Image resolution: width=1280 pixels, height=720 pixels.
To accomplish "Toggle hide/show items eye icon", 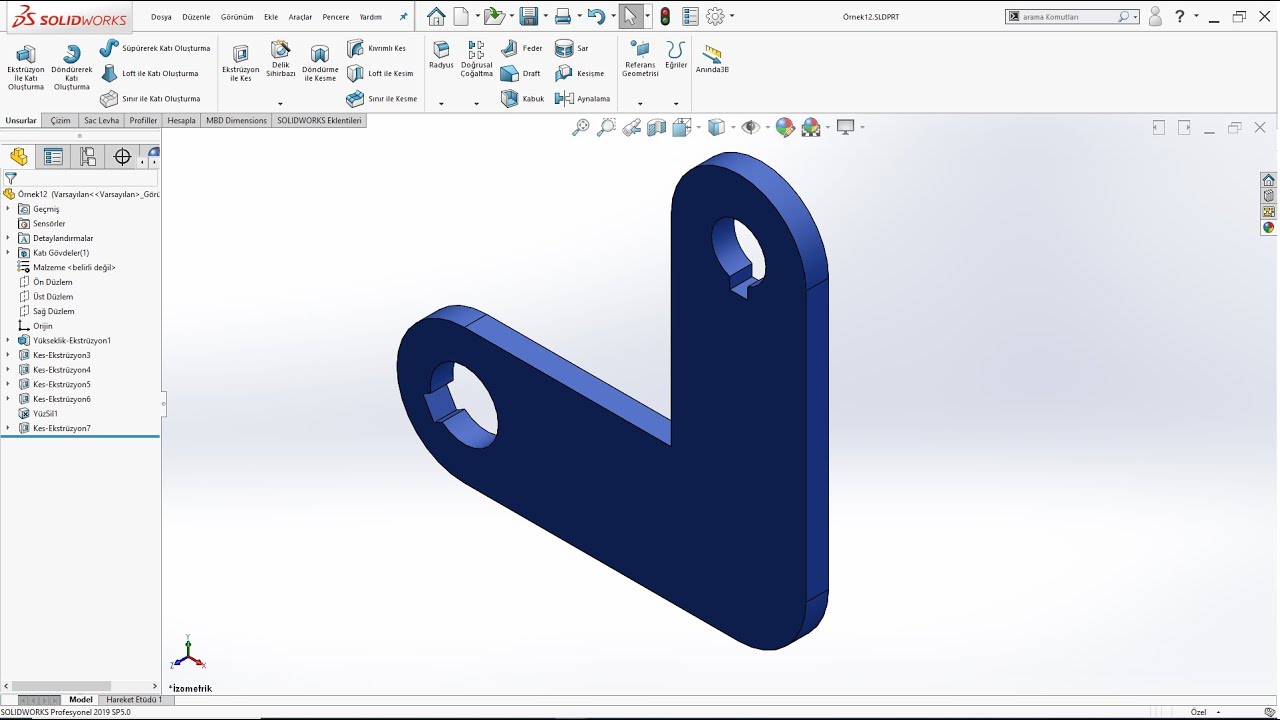I will (750, 127).
